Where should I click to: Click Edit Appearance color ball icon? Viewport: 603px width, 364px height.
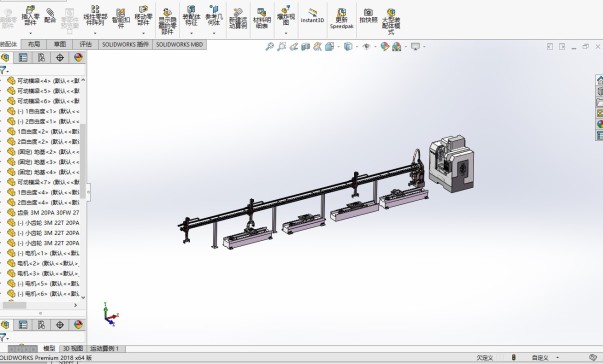tap(385, 47)
